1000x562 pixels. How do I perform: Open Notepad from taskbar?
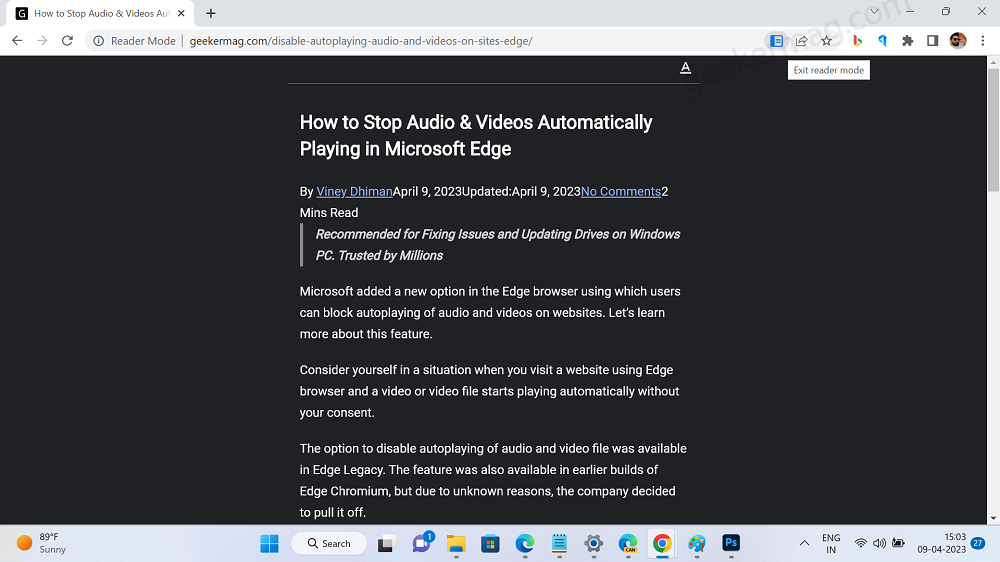(559, 544)
